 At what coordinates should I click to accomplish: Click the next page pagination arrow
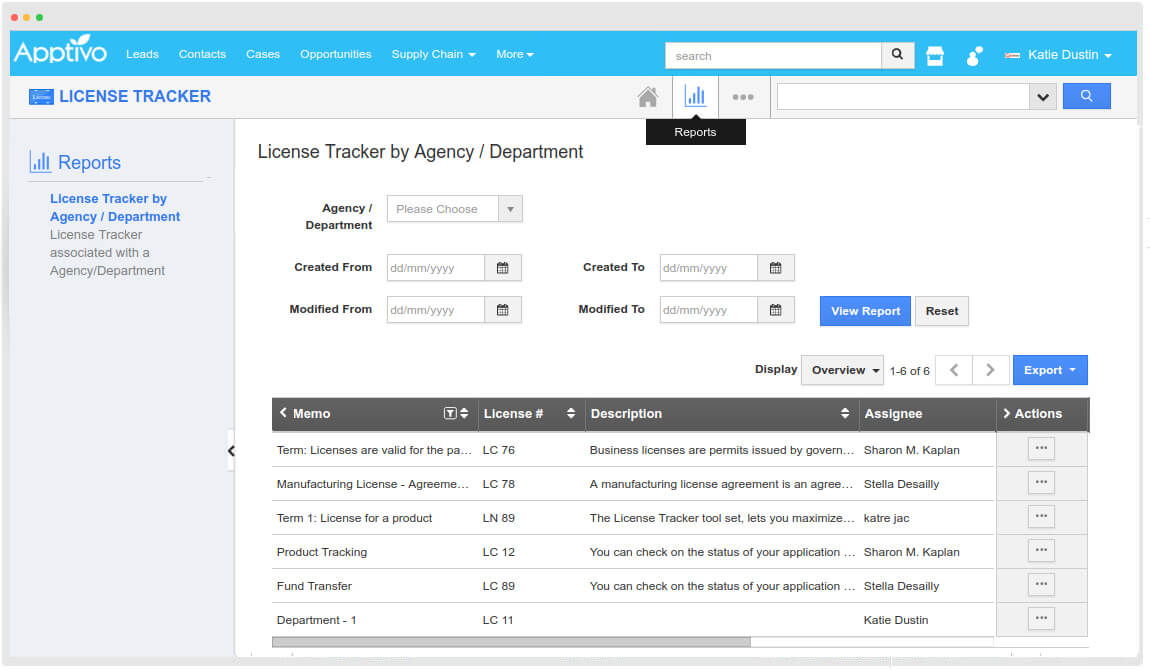pos(990,369)
